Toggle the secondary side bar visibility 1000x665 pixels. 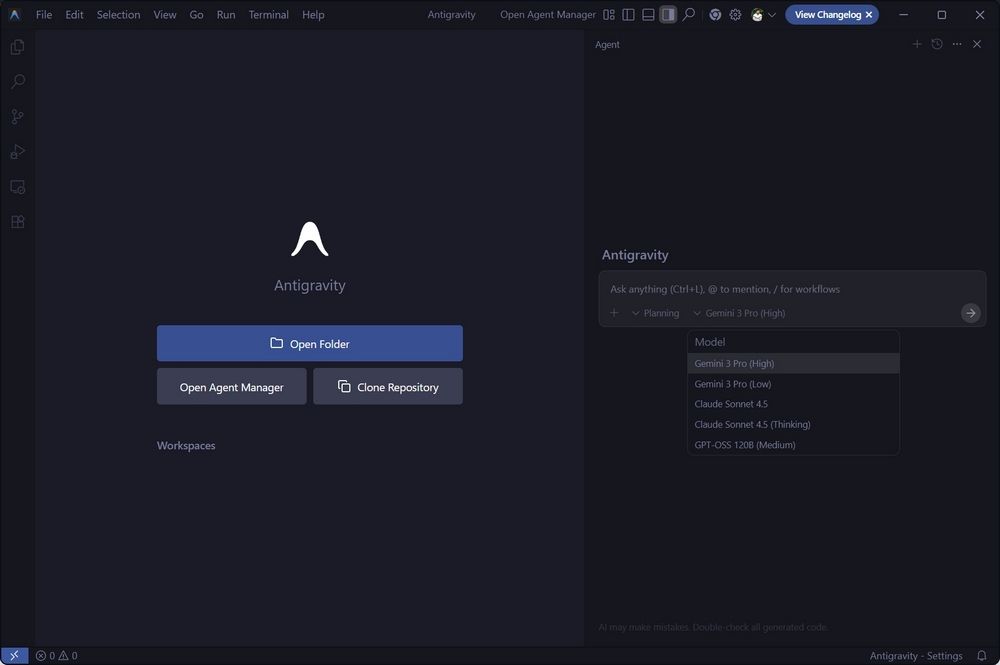click(x=667, y=15)
